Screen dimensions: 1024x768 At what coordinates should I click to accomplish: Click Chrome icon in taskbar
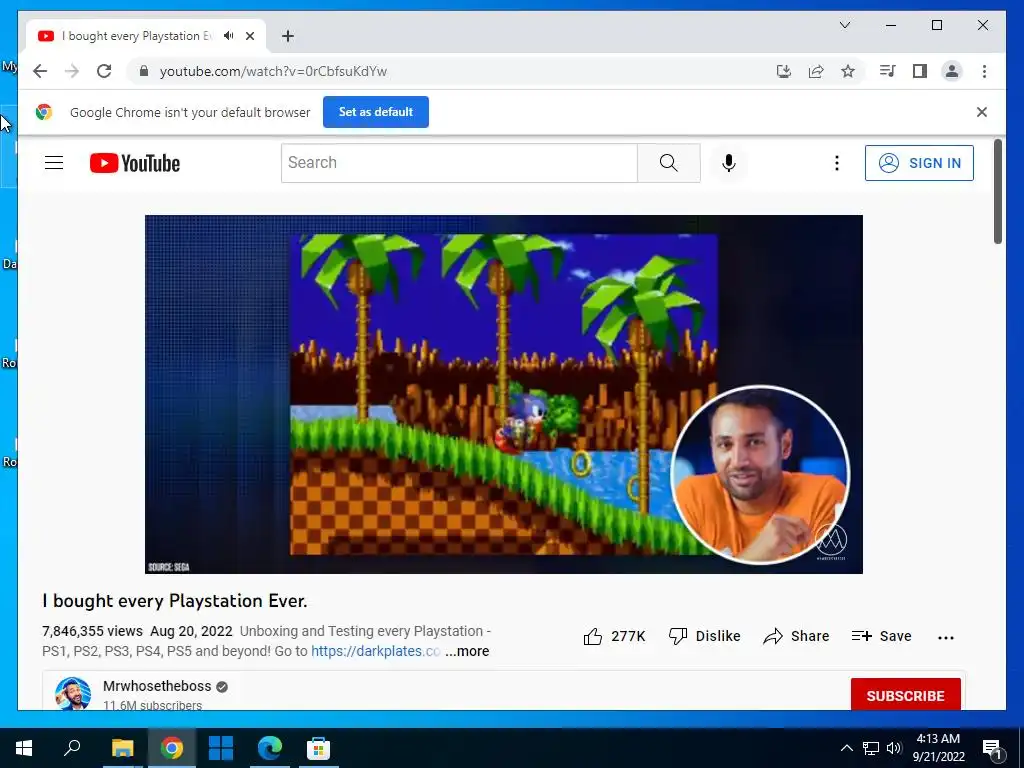(x=172, y=748)
